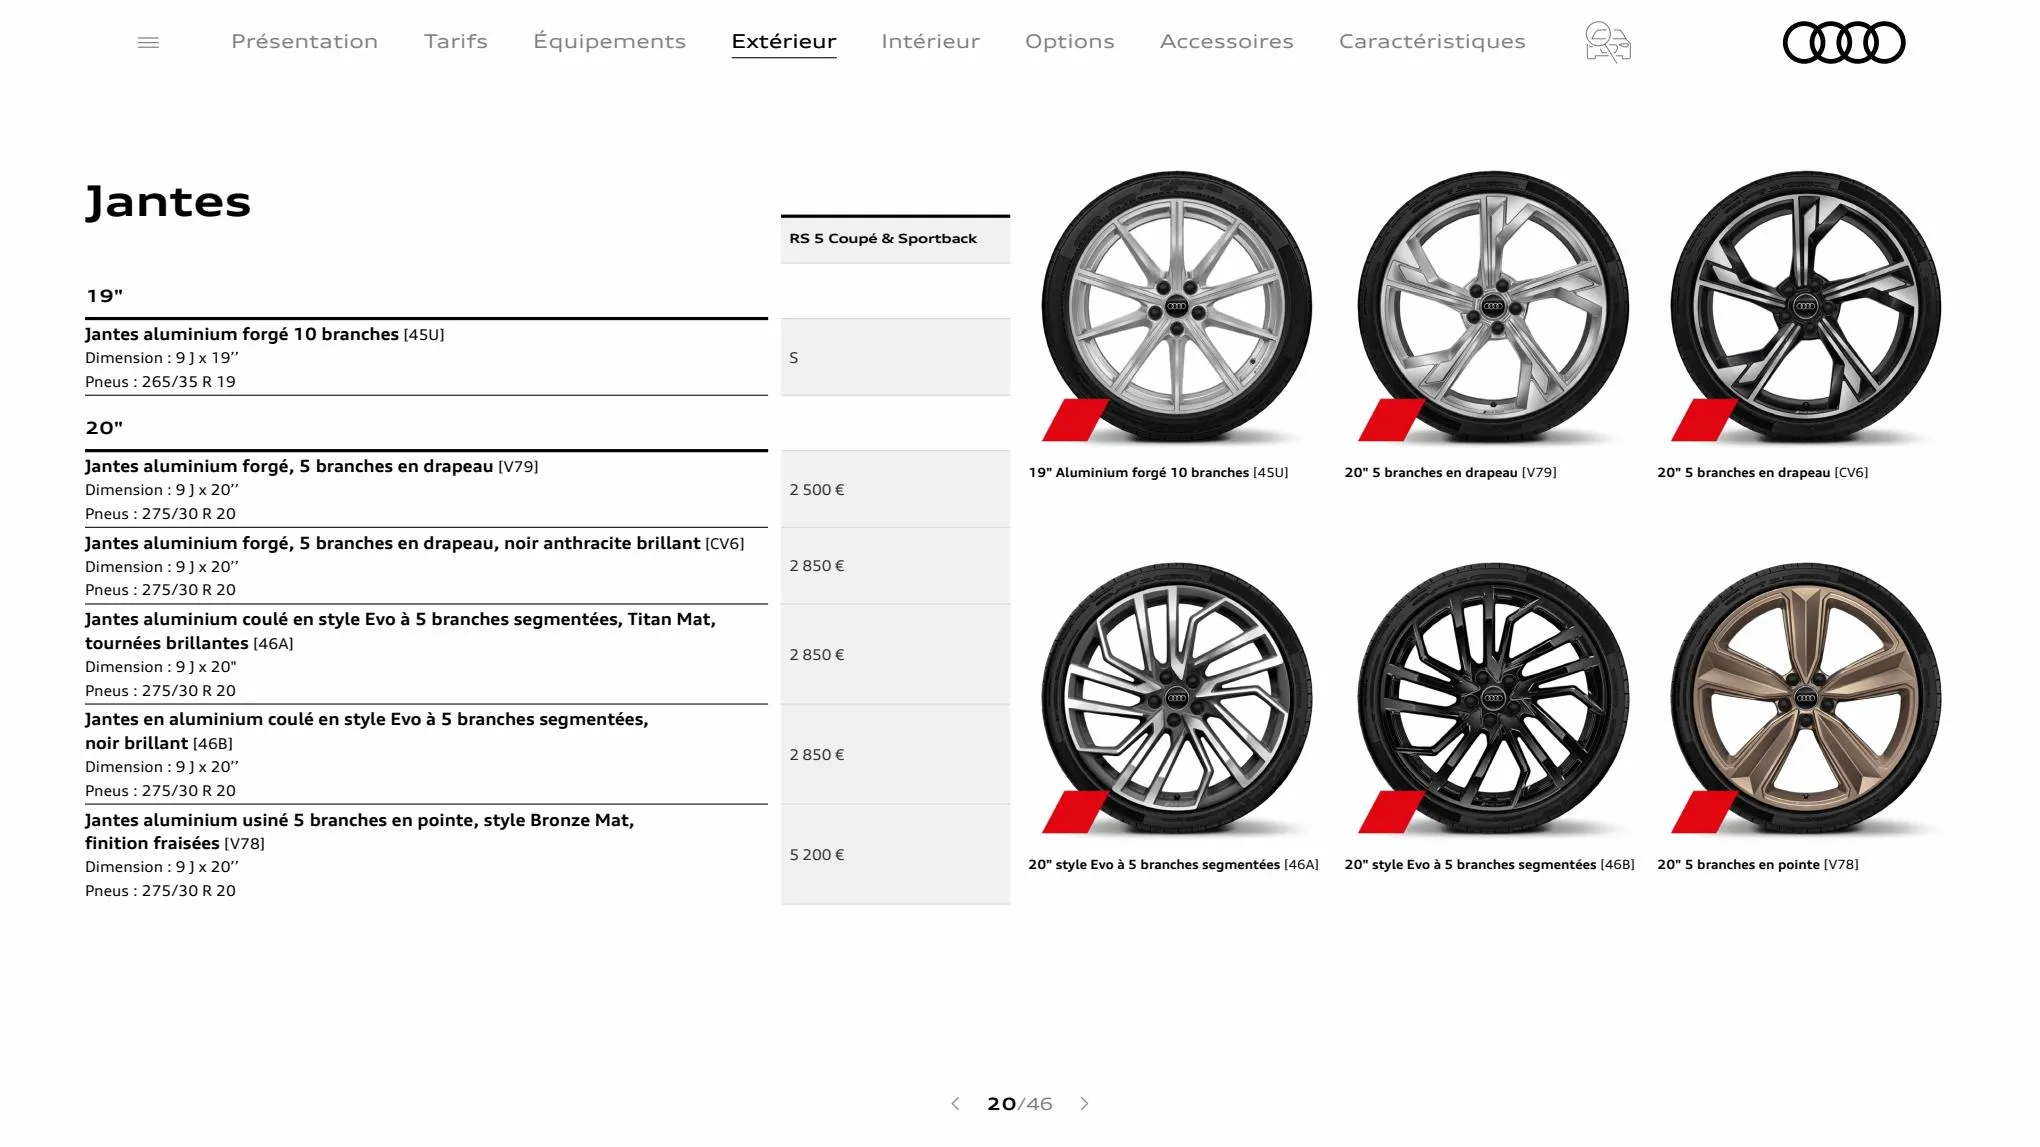Click the noir anthracite brillant [CV6] row title
The width and height of the screenshot is (2040, 1147).
point(415,543)
